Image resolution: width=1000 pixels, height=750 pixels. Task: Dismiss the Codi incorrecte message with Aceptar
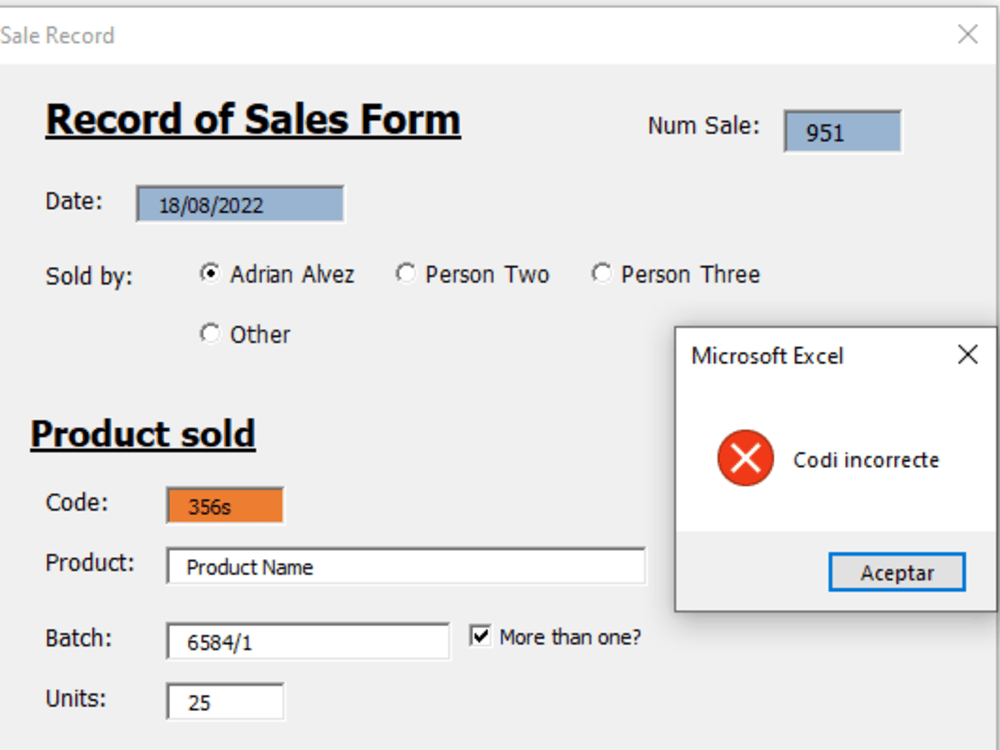(896, 572)
